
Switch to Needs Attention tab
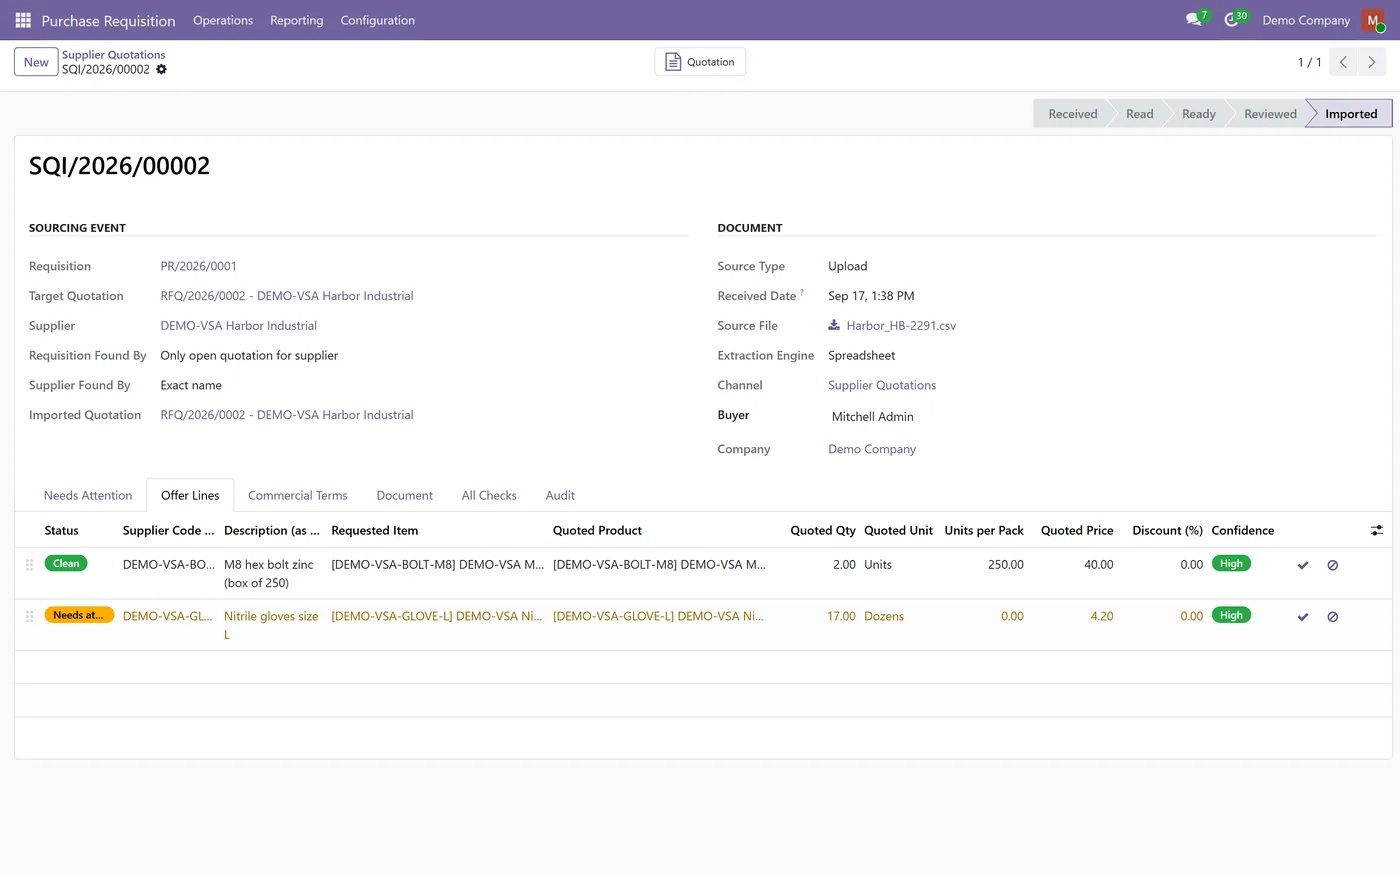tap(88, 495)
